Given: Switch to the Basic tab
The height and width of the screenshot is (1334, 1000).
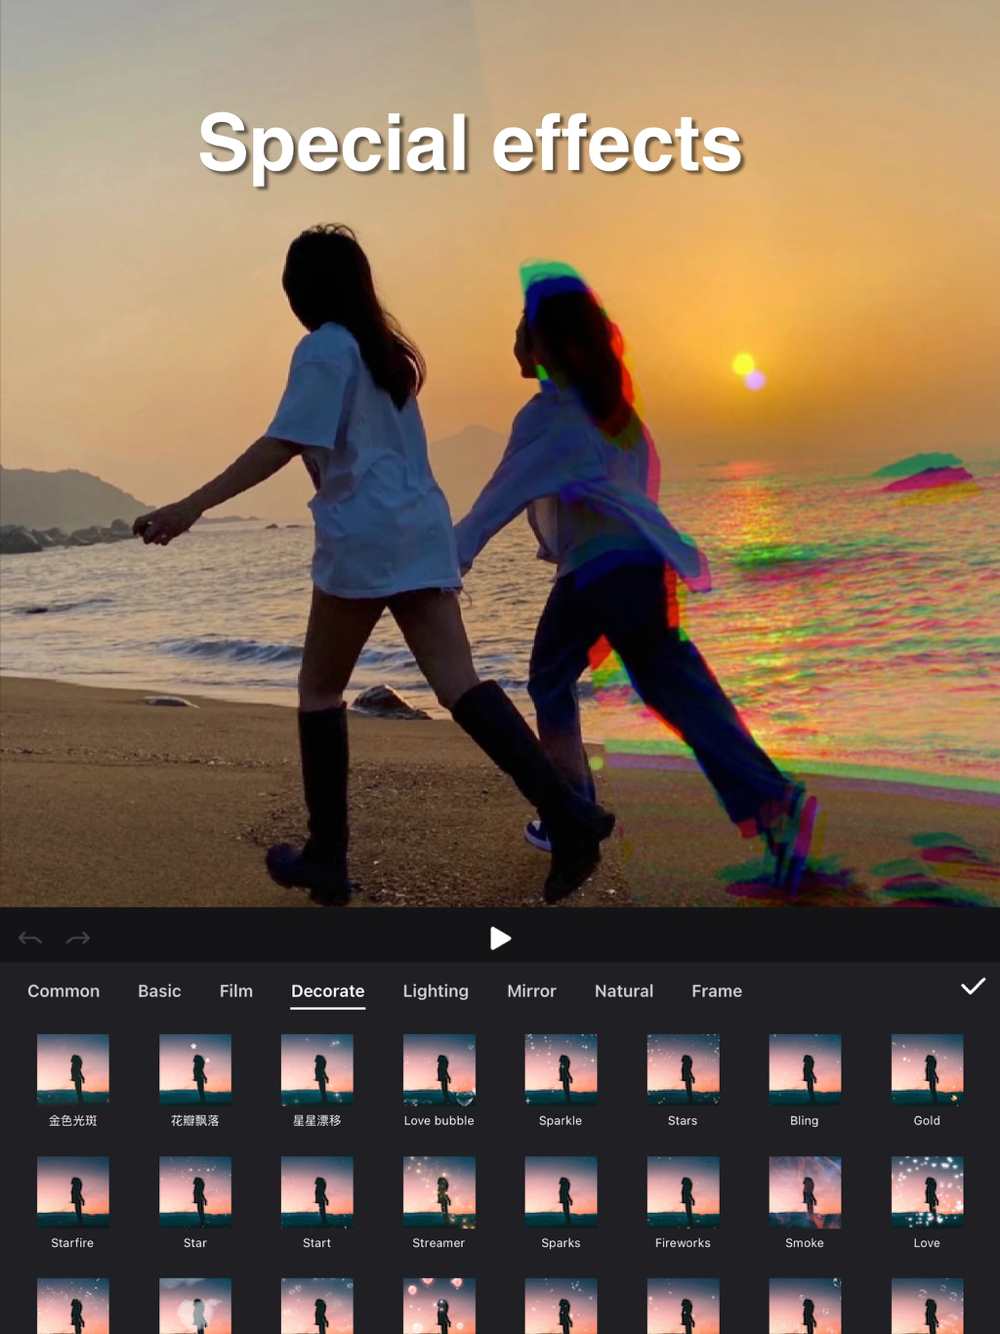Looking at the screenshot, I should coord(160,991).
